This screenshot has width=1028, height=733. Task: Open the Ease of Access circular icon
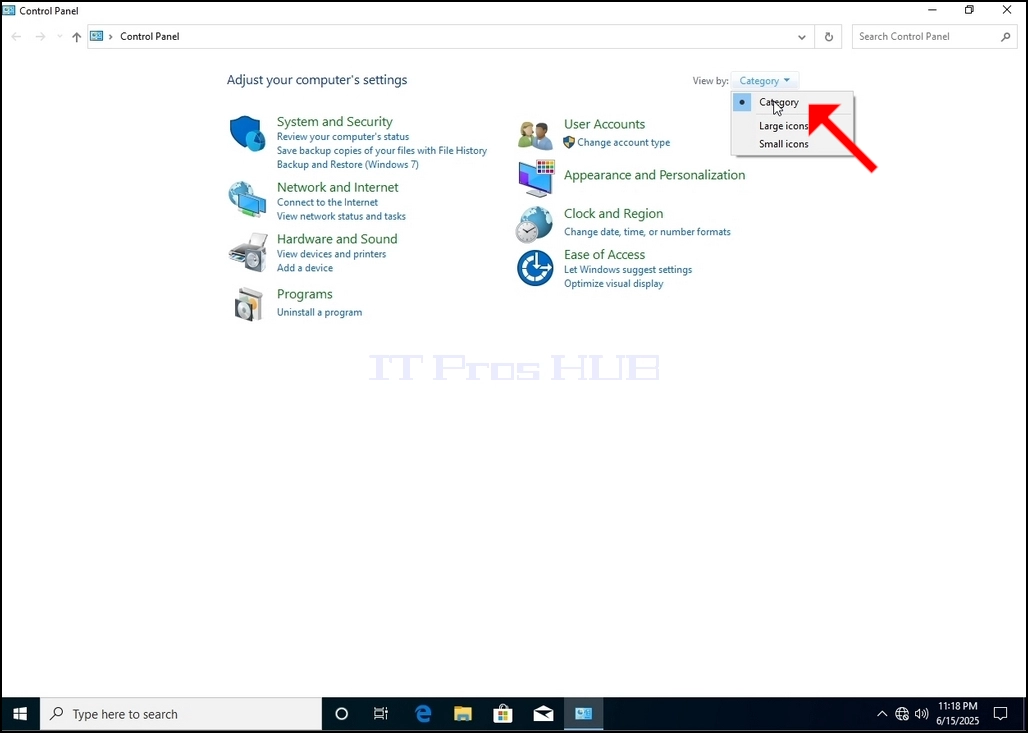(x=535, y=268)
